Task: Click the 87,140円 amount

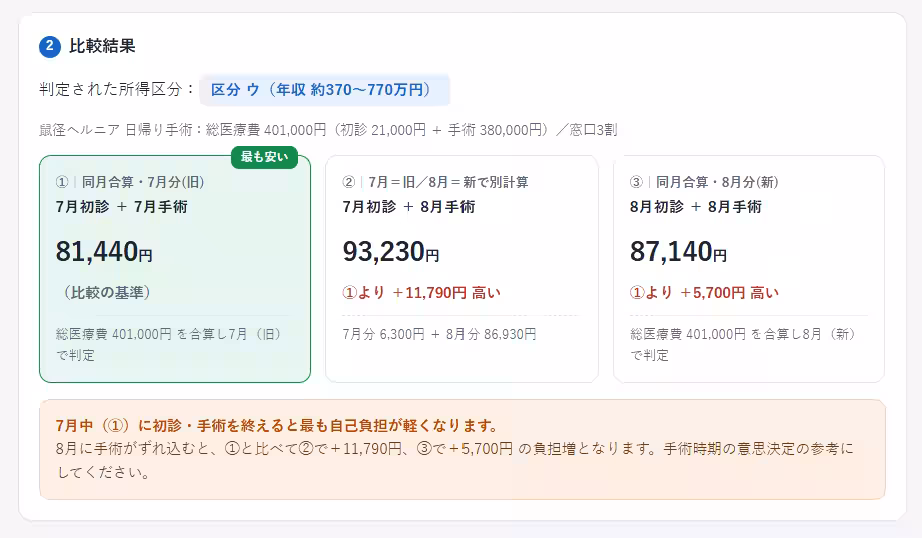Action: point(678,252)
